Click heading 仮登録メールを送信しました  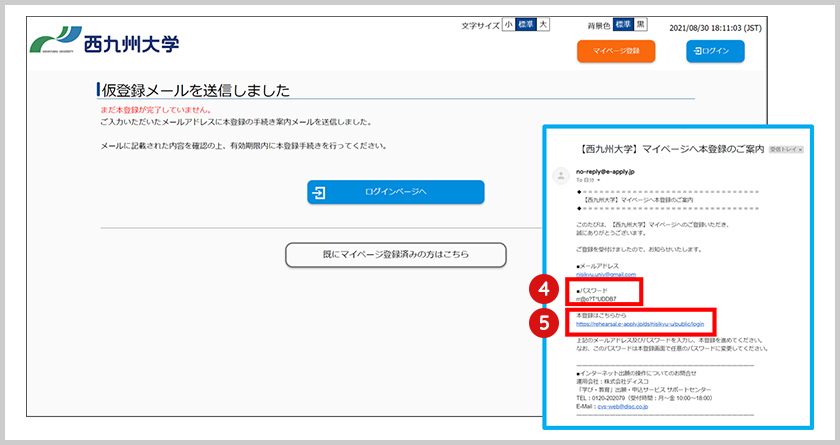[x=196, y=90]
